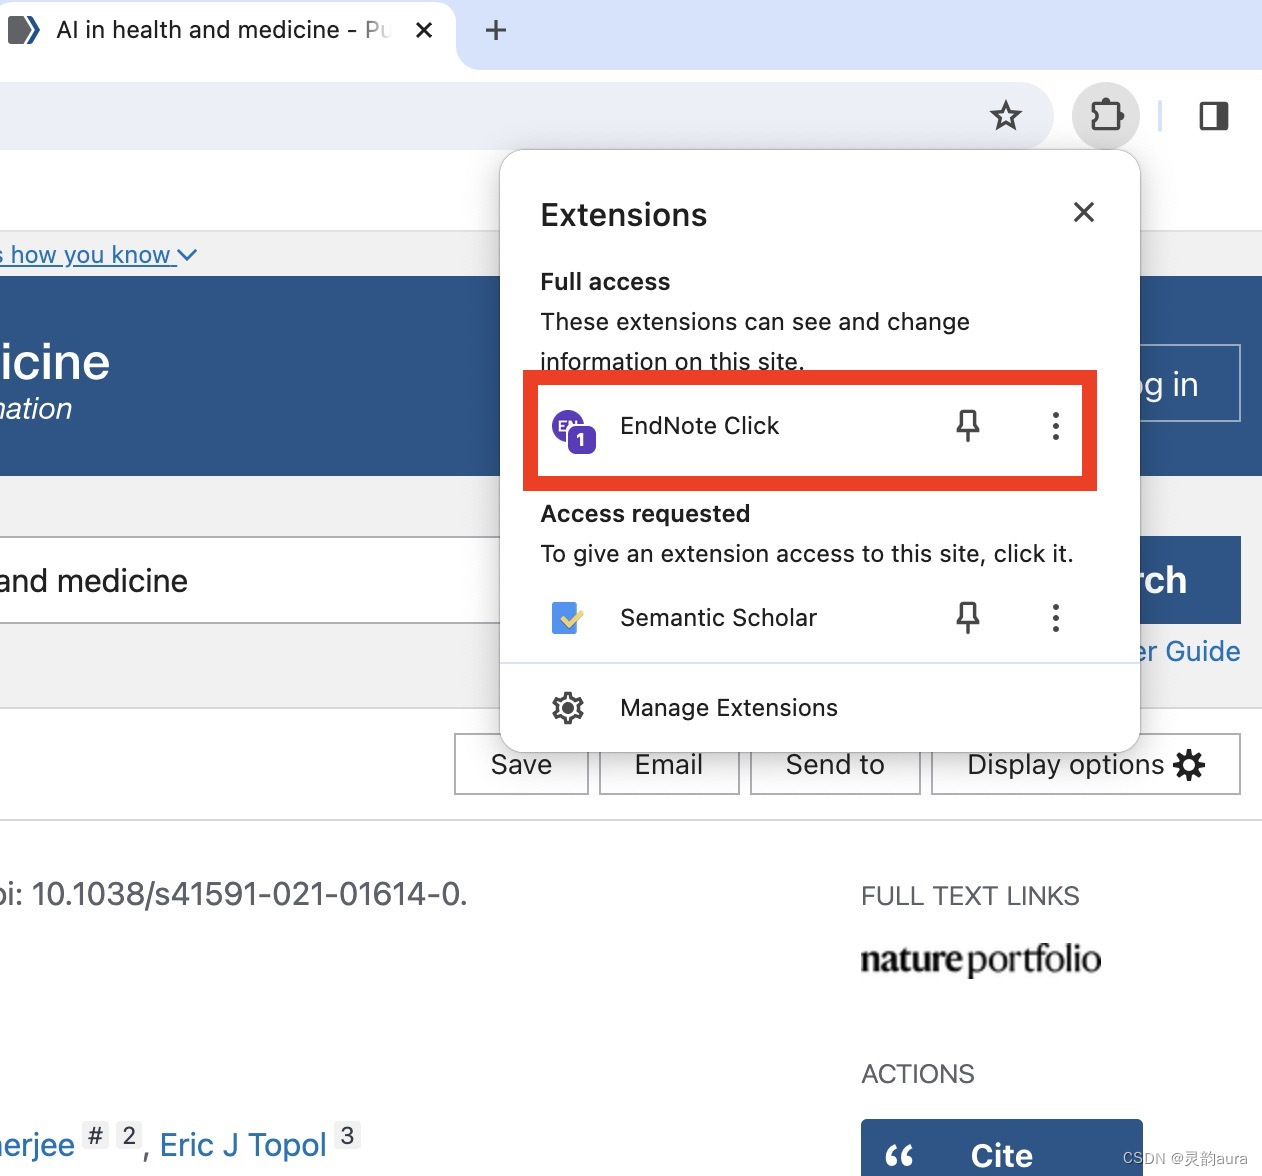Screen dimensions: 1262x1176
Task: Click the Send to button
Action: 835,765
